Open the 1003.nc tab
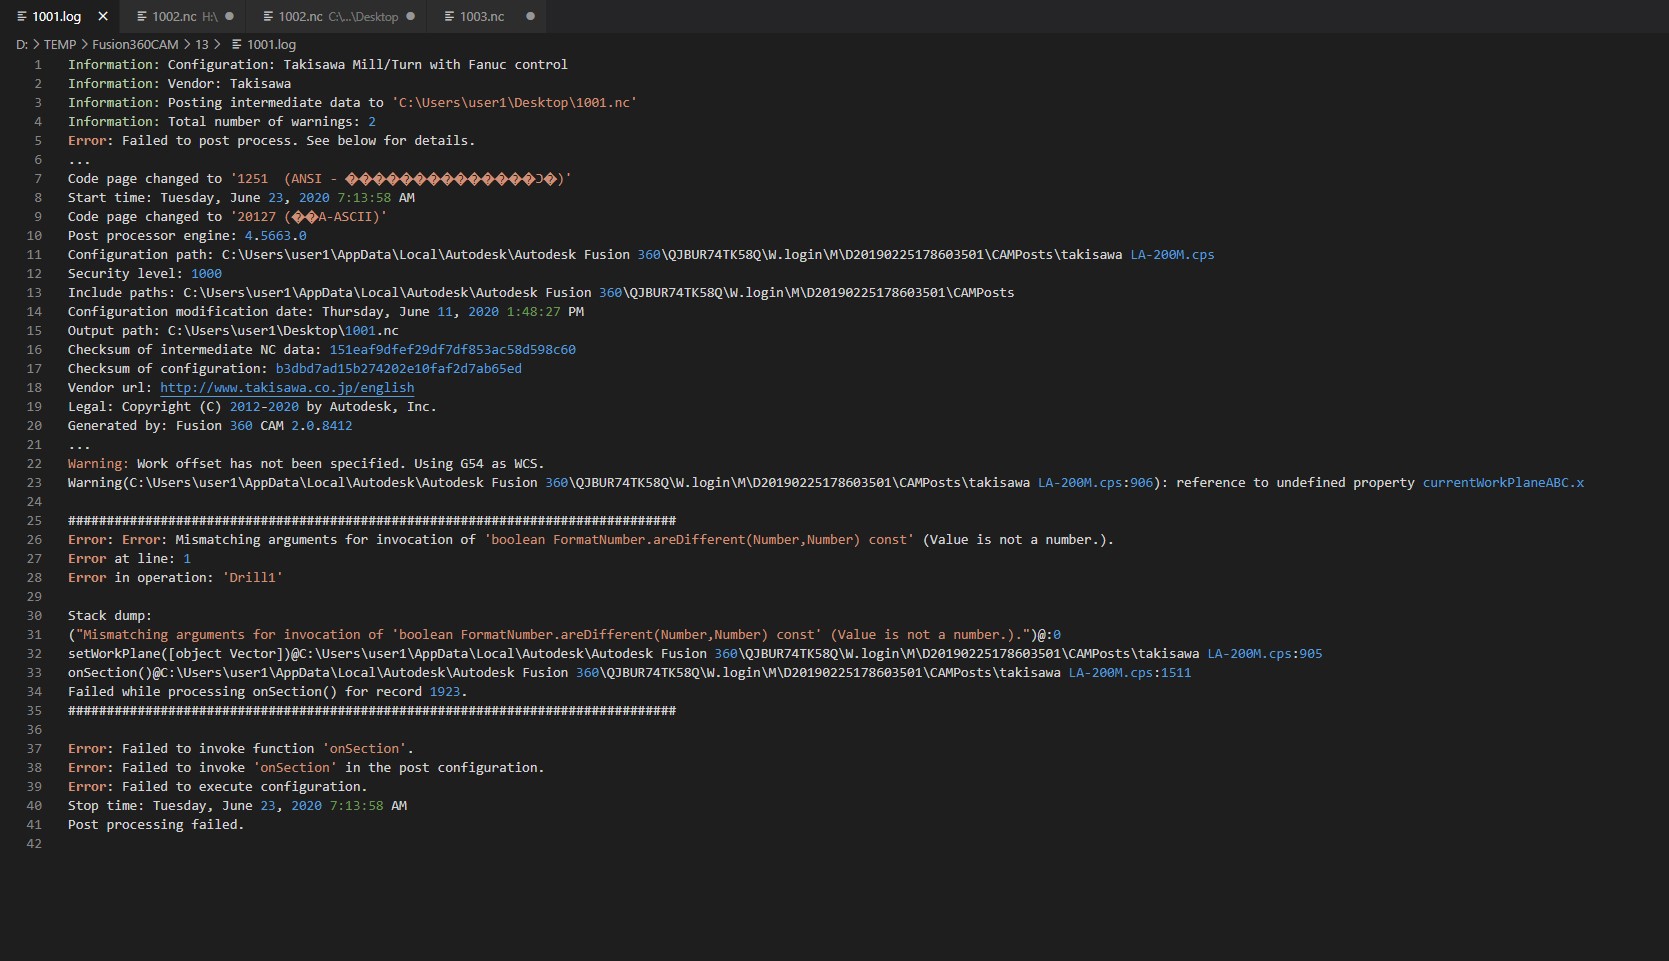 482,16
